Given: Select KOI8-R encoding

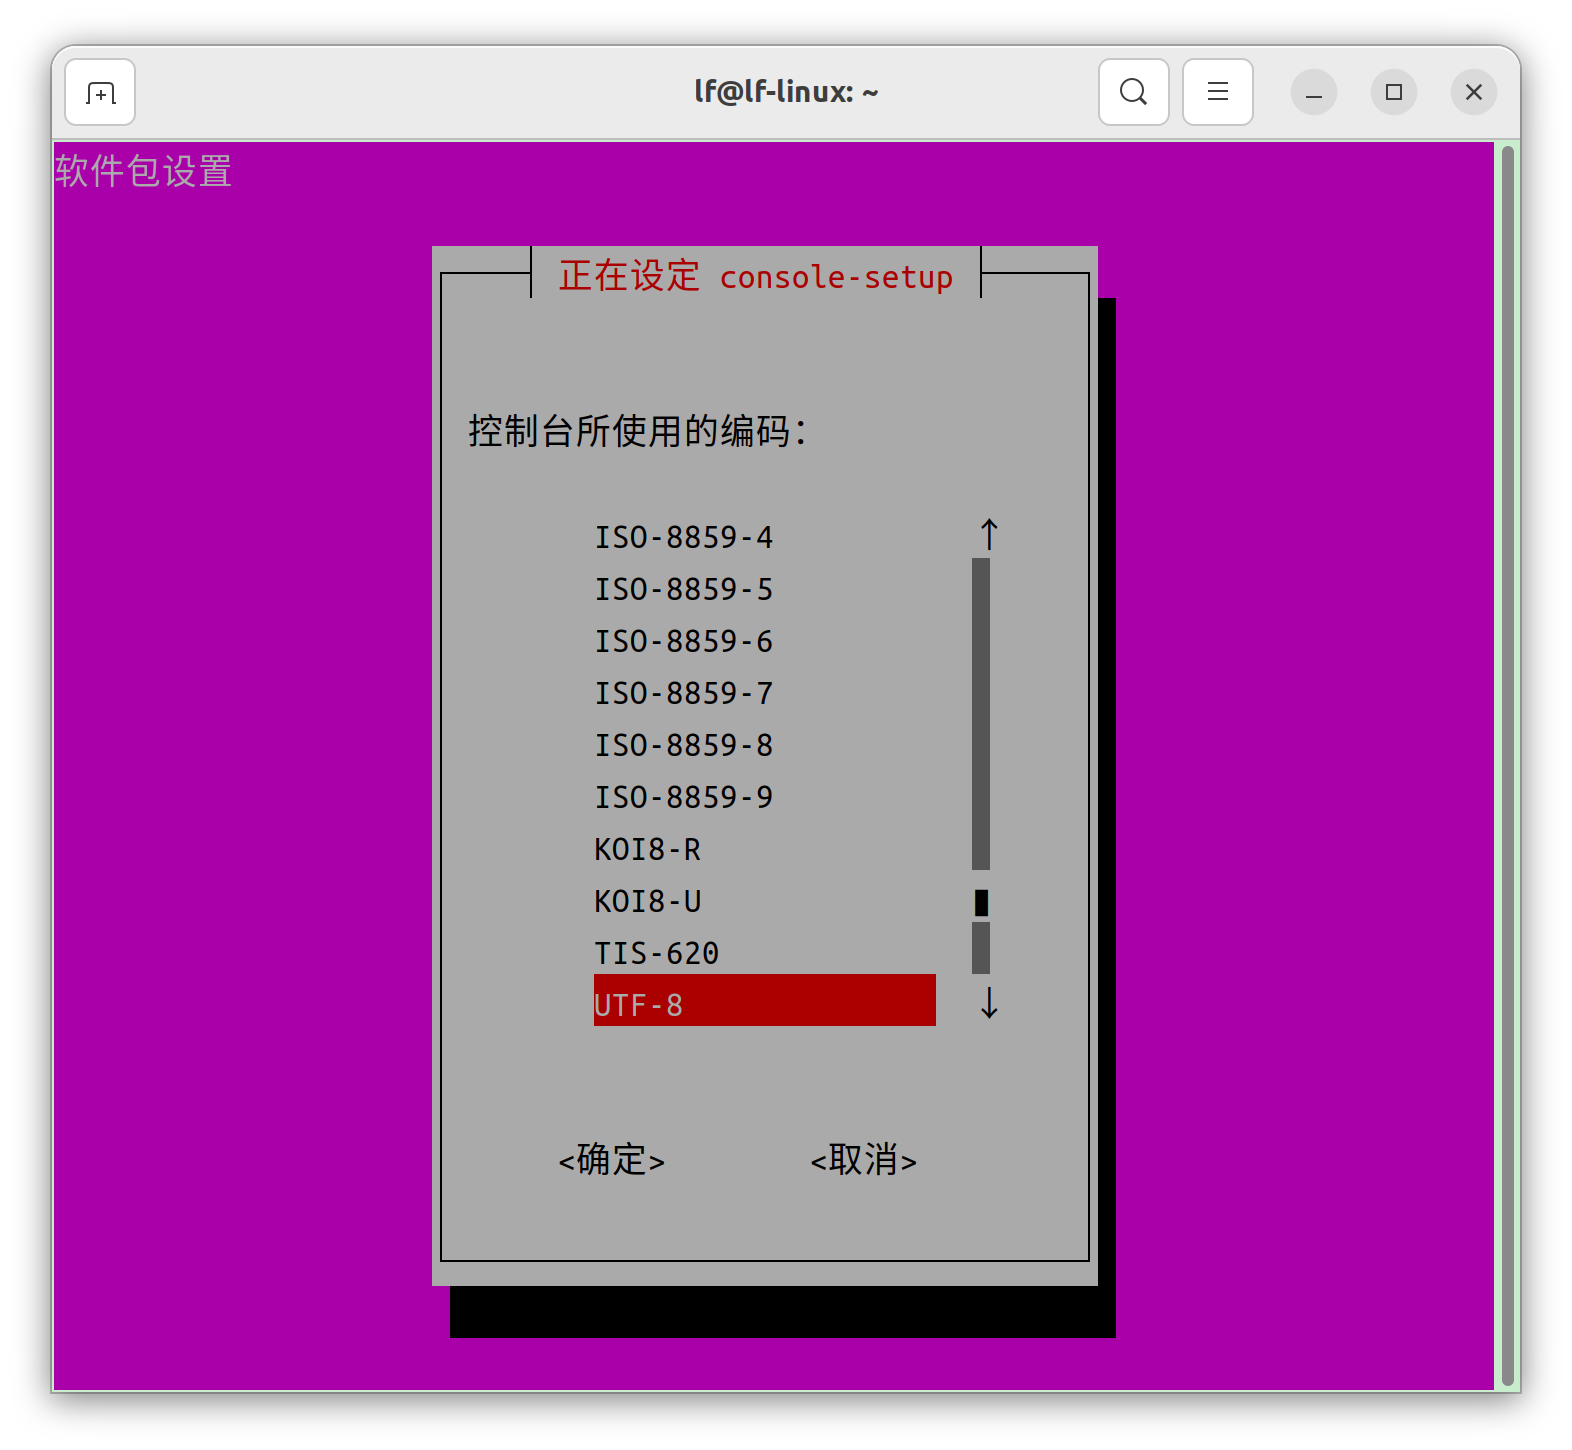Looking at the screenshot, I should pyautogui.click(x=765, y=849).
